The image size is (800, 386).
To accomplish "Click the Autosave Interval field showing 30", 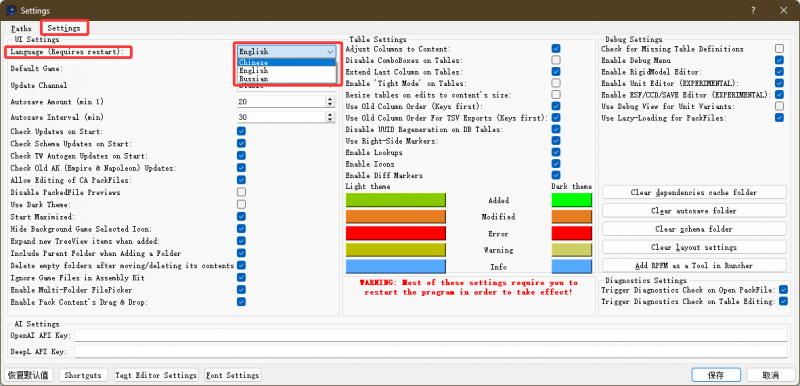I will point(282,117).
